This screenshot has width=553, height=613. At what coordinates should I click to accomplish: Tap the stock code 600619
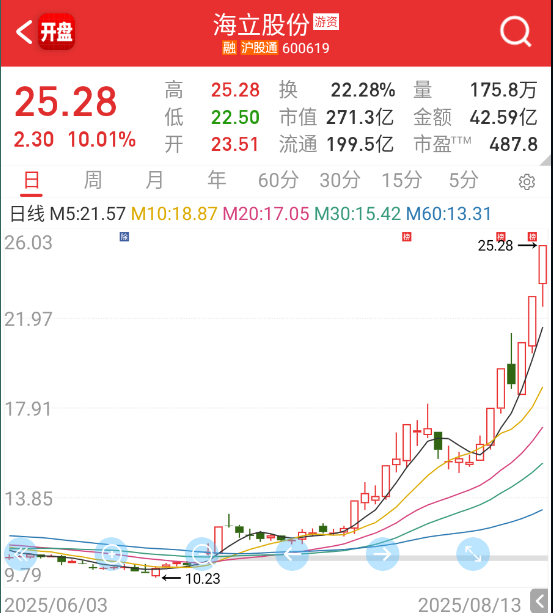point(306,48)
